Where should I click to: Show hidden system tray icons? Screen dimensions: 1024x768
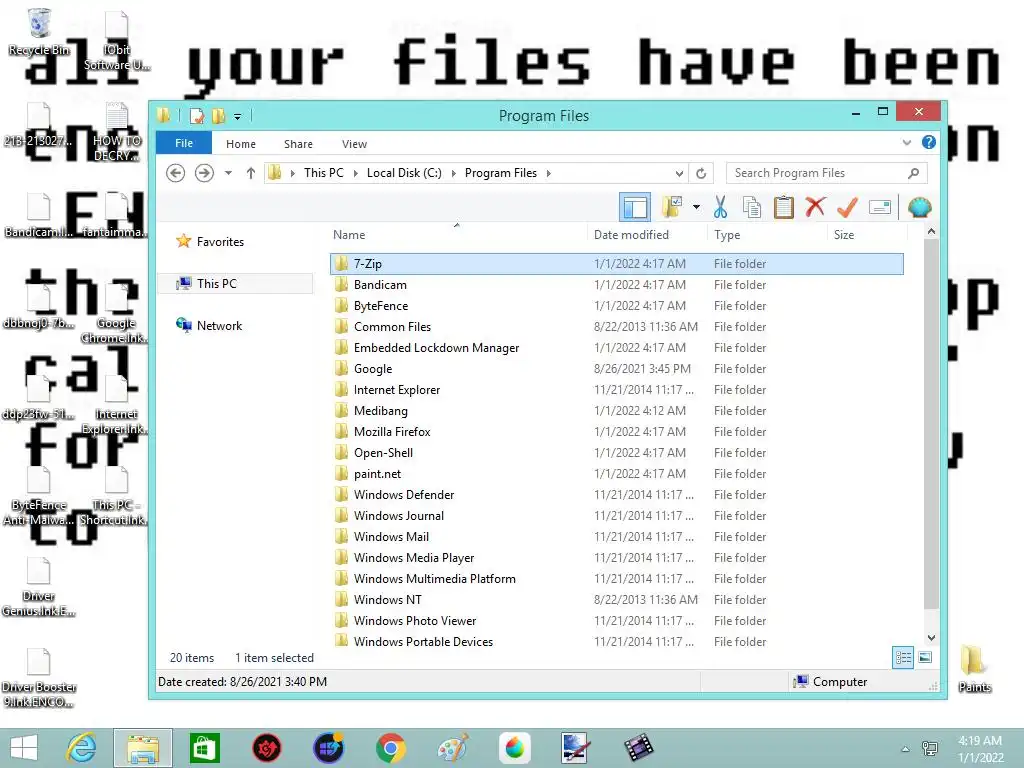coord(905,749)
